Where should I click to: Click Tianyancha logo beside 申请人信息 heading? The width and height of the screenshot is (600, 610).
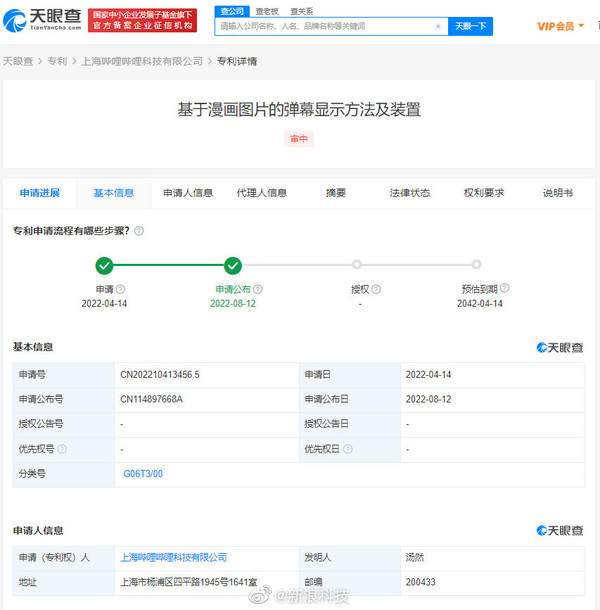point(560,530)
